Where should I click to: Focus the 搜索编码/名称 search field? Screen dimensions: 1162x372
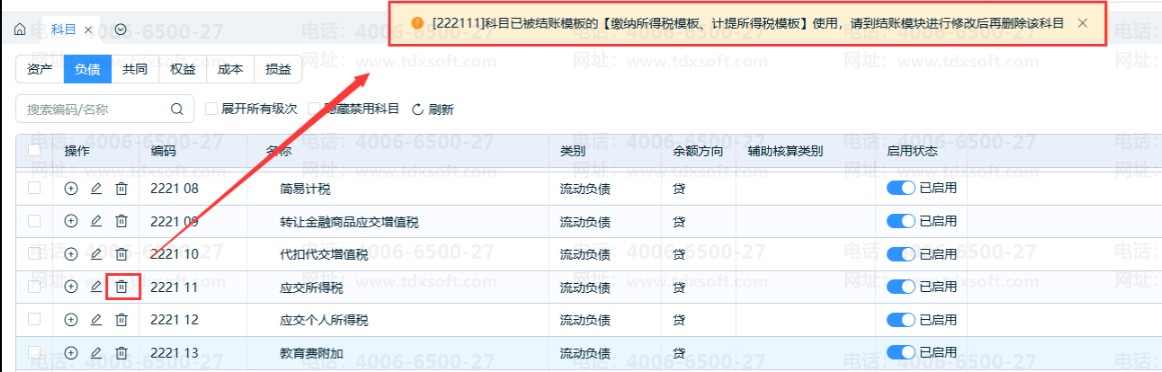104,109
